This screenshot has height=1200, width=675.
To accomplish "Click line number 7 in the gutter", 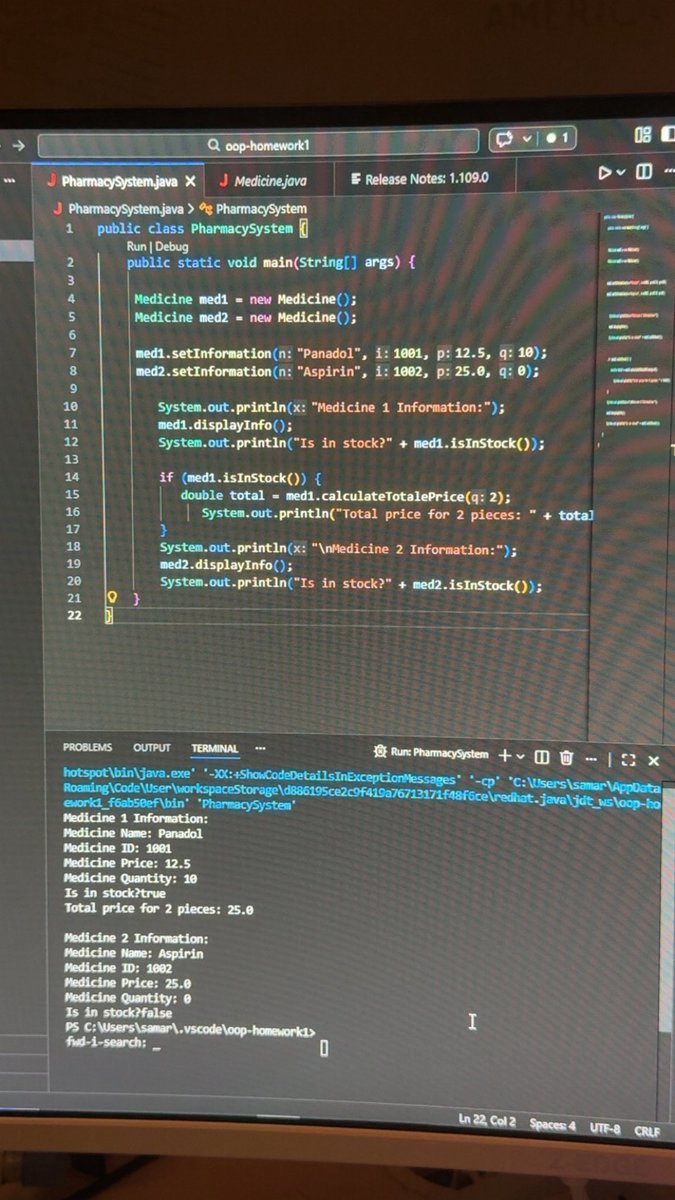I will pos(72,353).
